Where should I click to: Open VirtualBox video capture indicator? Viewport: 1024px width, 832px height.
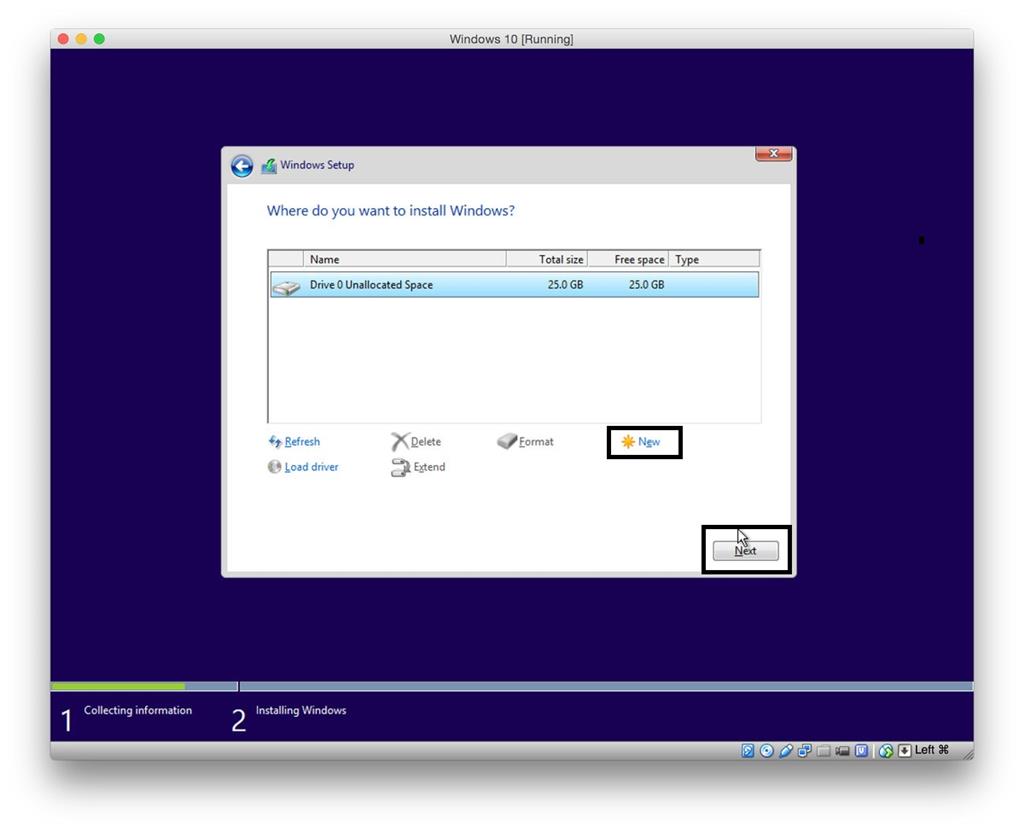(x=842, y=752)
